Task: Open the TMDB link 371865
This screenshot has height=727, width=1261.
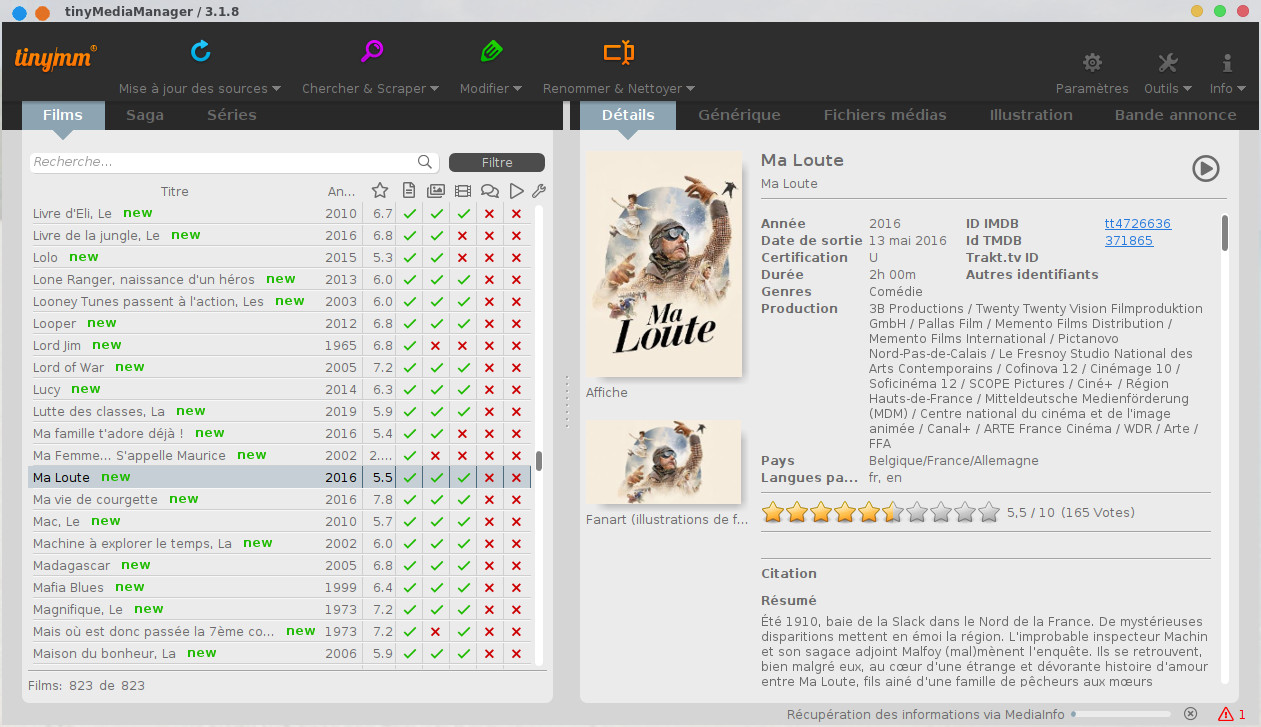Action: click(1129, 241)
